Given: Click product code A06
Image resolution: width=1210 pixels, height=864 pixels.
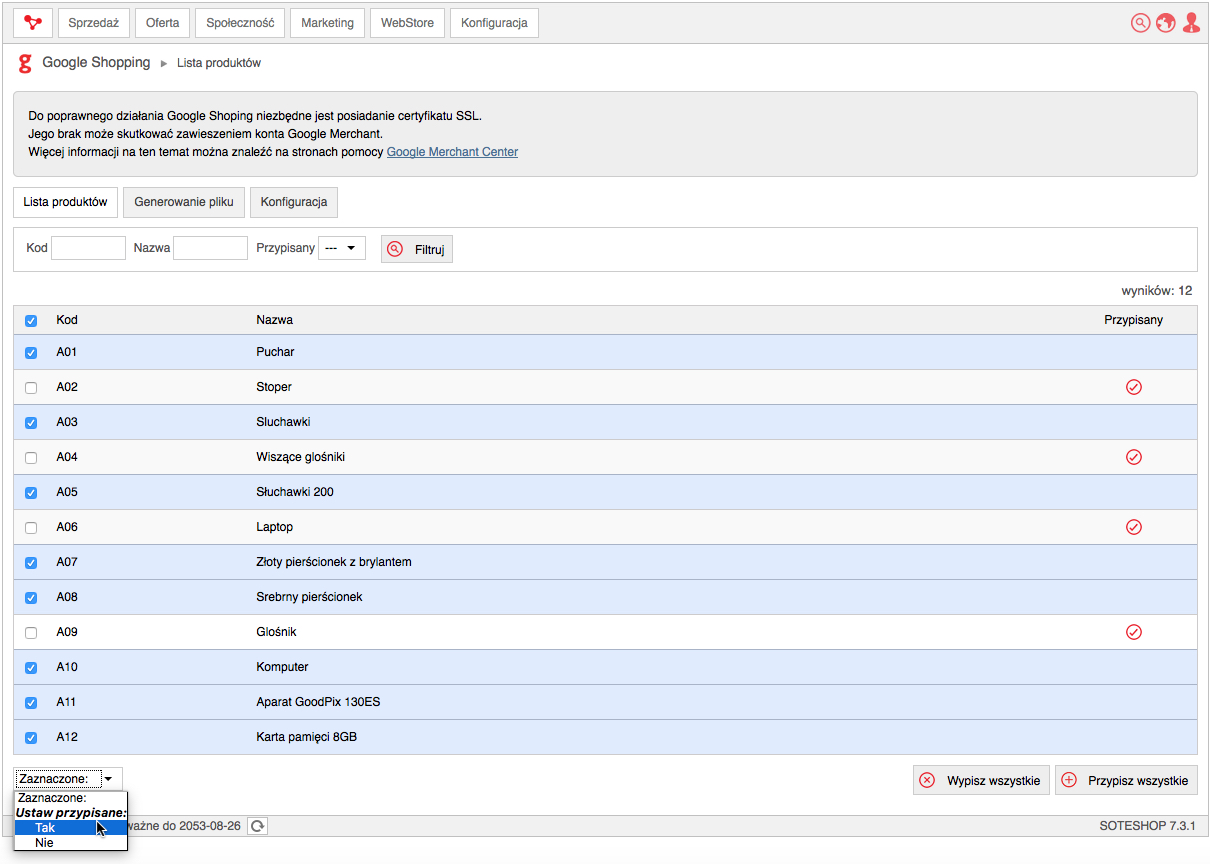Looking at the screenshot, I should 67,527.
